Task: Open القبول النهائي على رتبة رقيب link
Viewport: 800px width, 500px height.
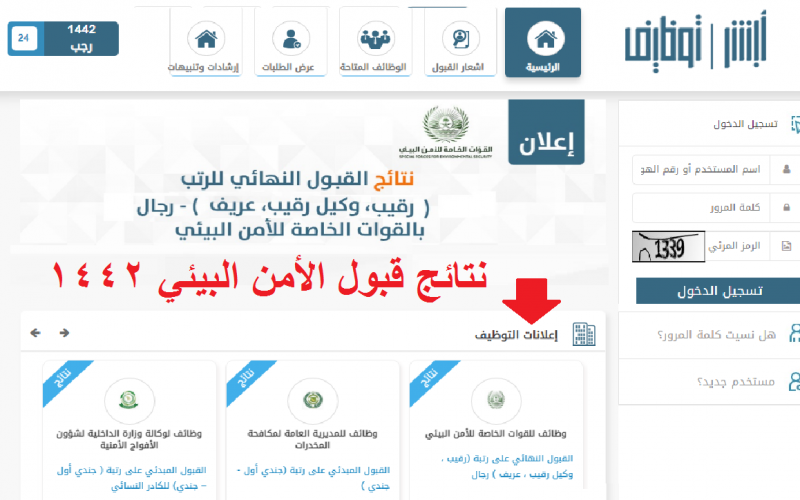Action: coord(507,466)
